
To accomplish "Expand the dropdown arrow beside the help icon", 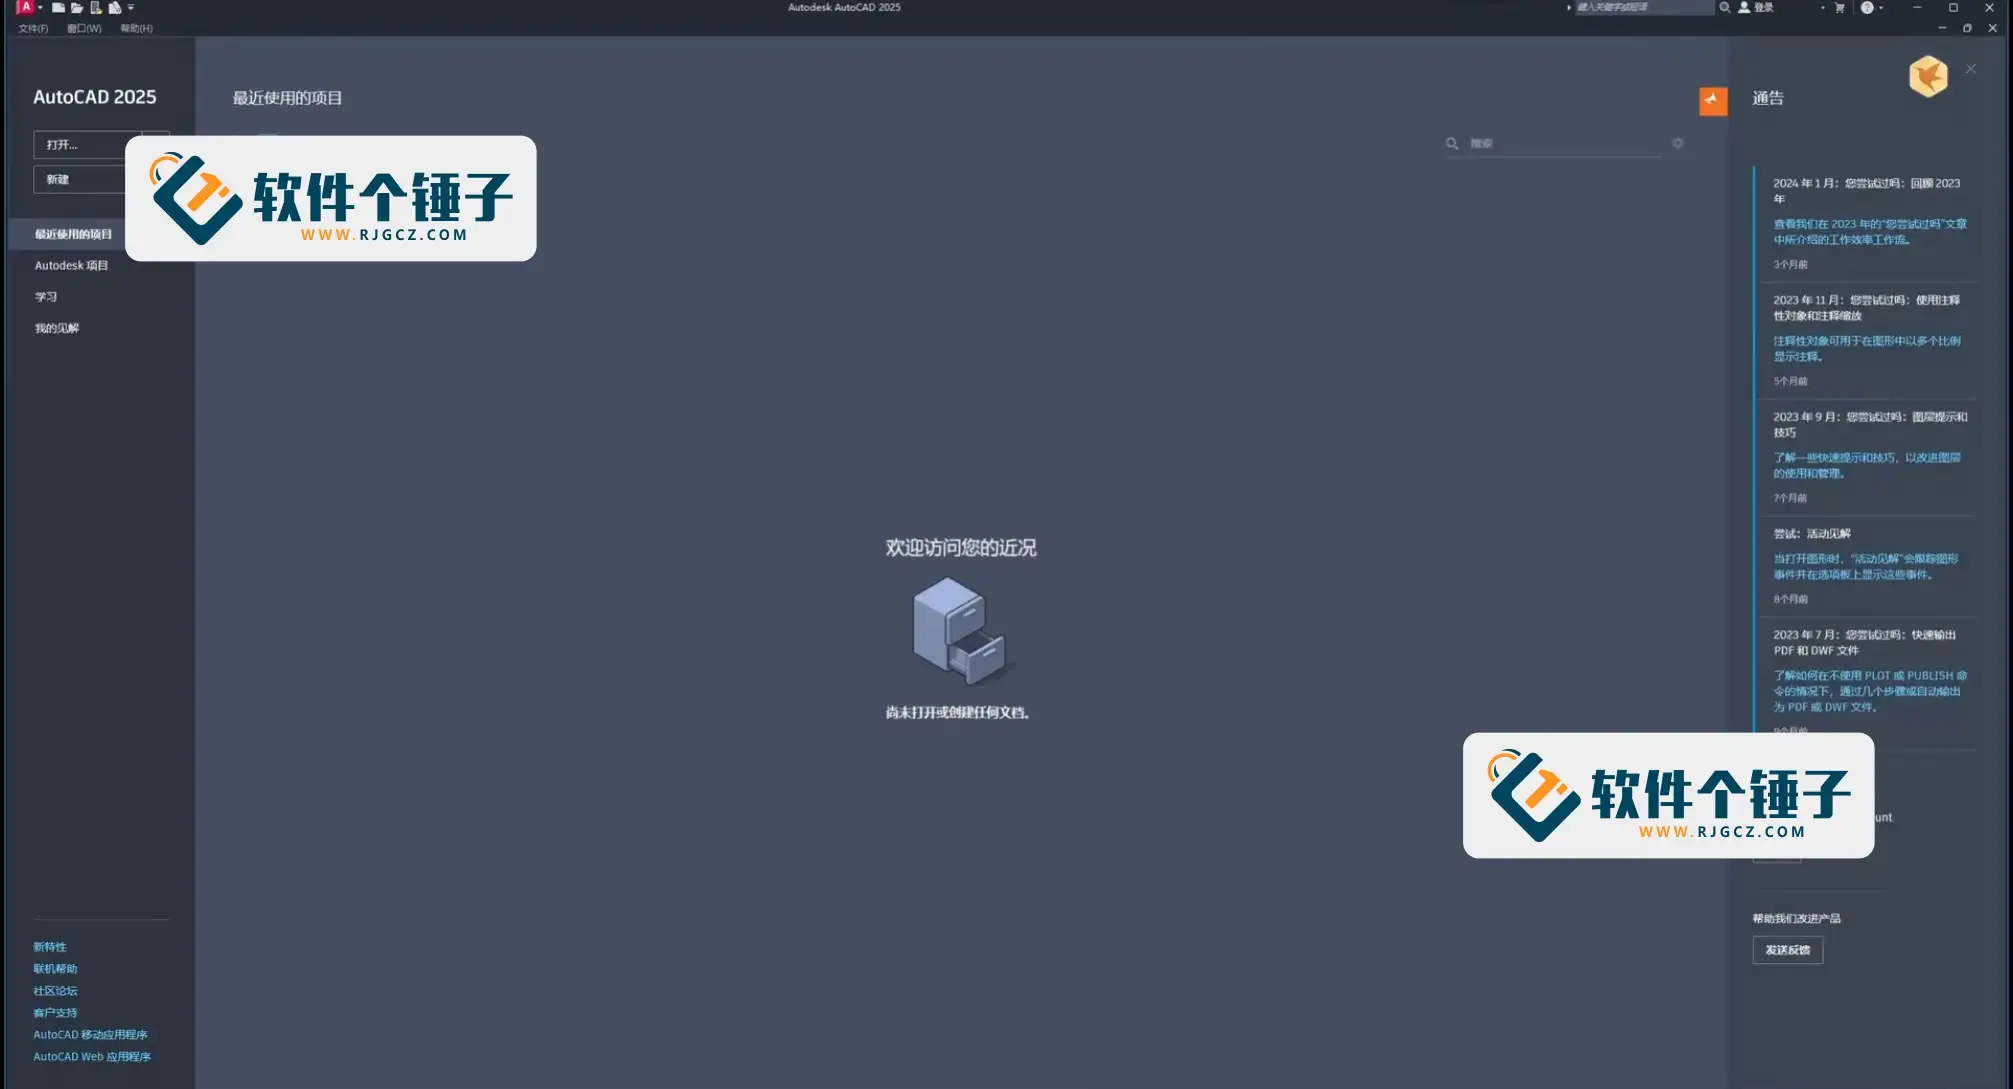I will pos(1882,8).
